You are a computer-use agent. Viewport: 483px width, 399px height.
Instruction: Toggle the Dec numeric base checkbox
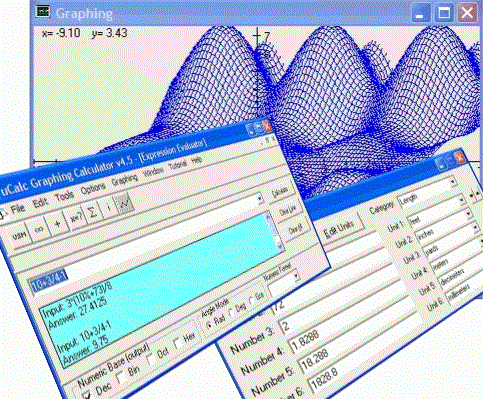[87, 395]
